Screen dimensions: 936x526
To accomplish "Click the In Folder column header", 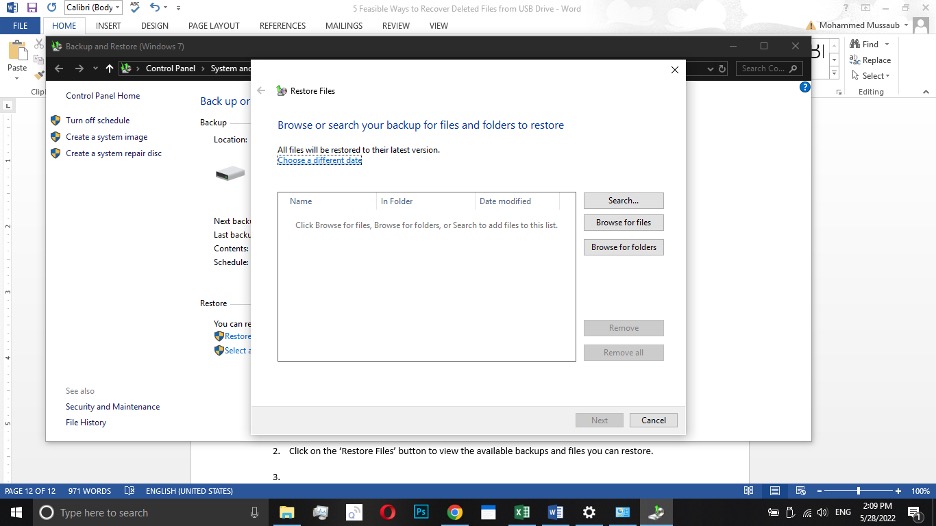I will click(x=426, y=201).
